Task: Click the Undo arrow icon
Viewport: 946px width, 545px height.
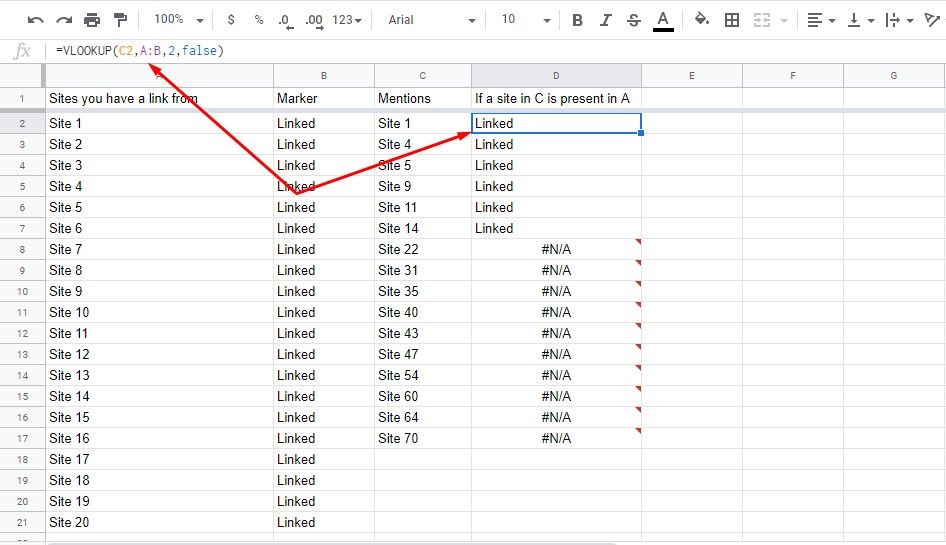Action: pos(36,20)
